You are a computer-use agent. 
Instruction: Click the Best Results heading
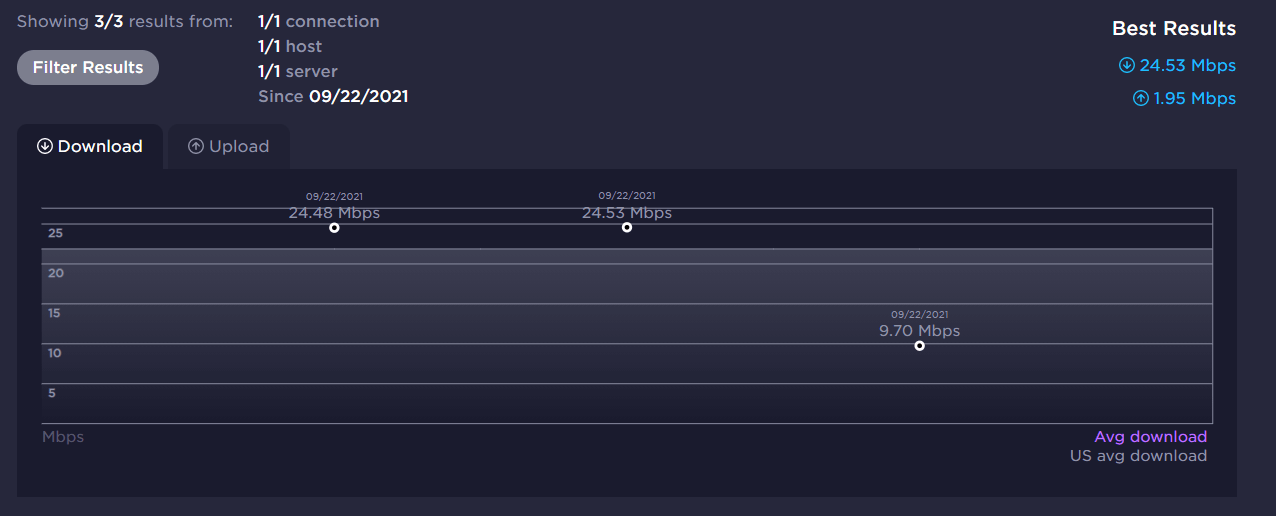coord(1174,29)
